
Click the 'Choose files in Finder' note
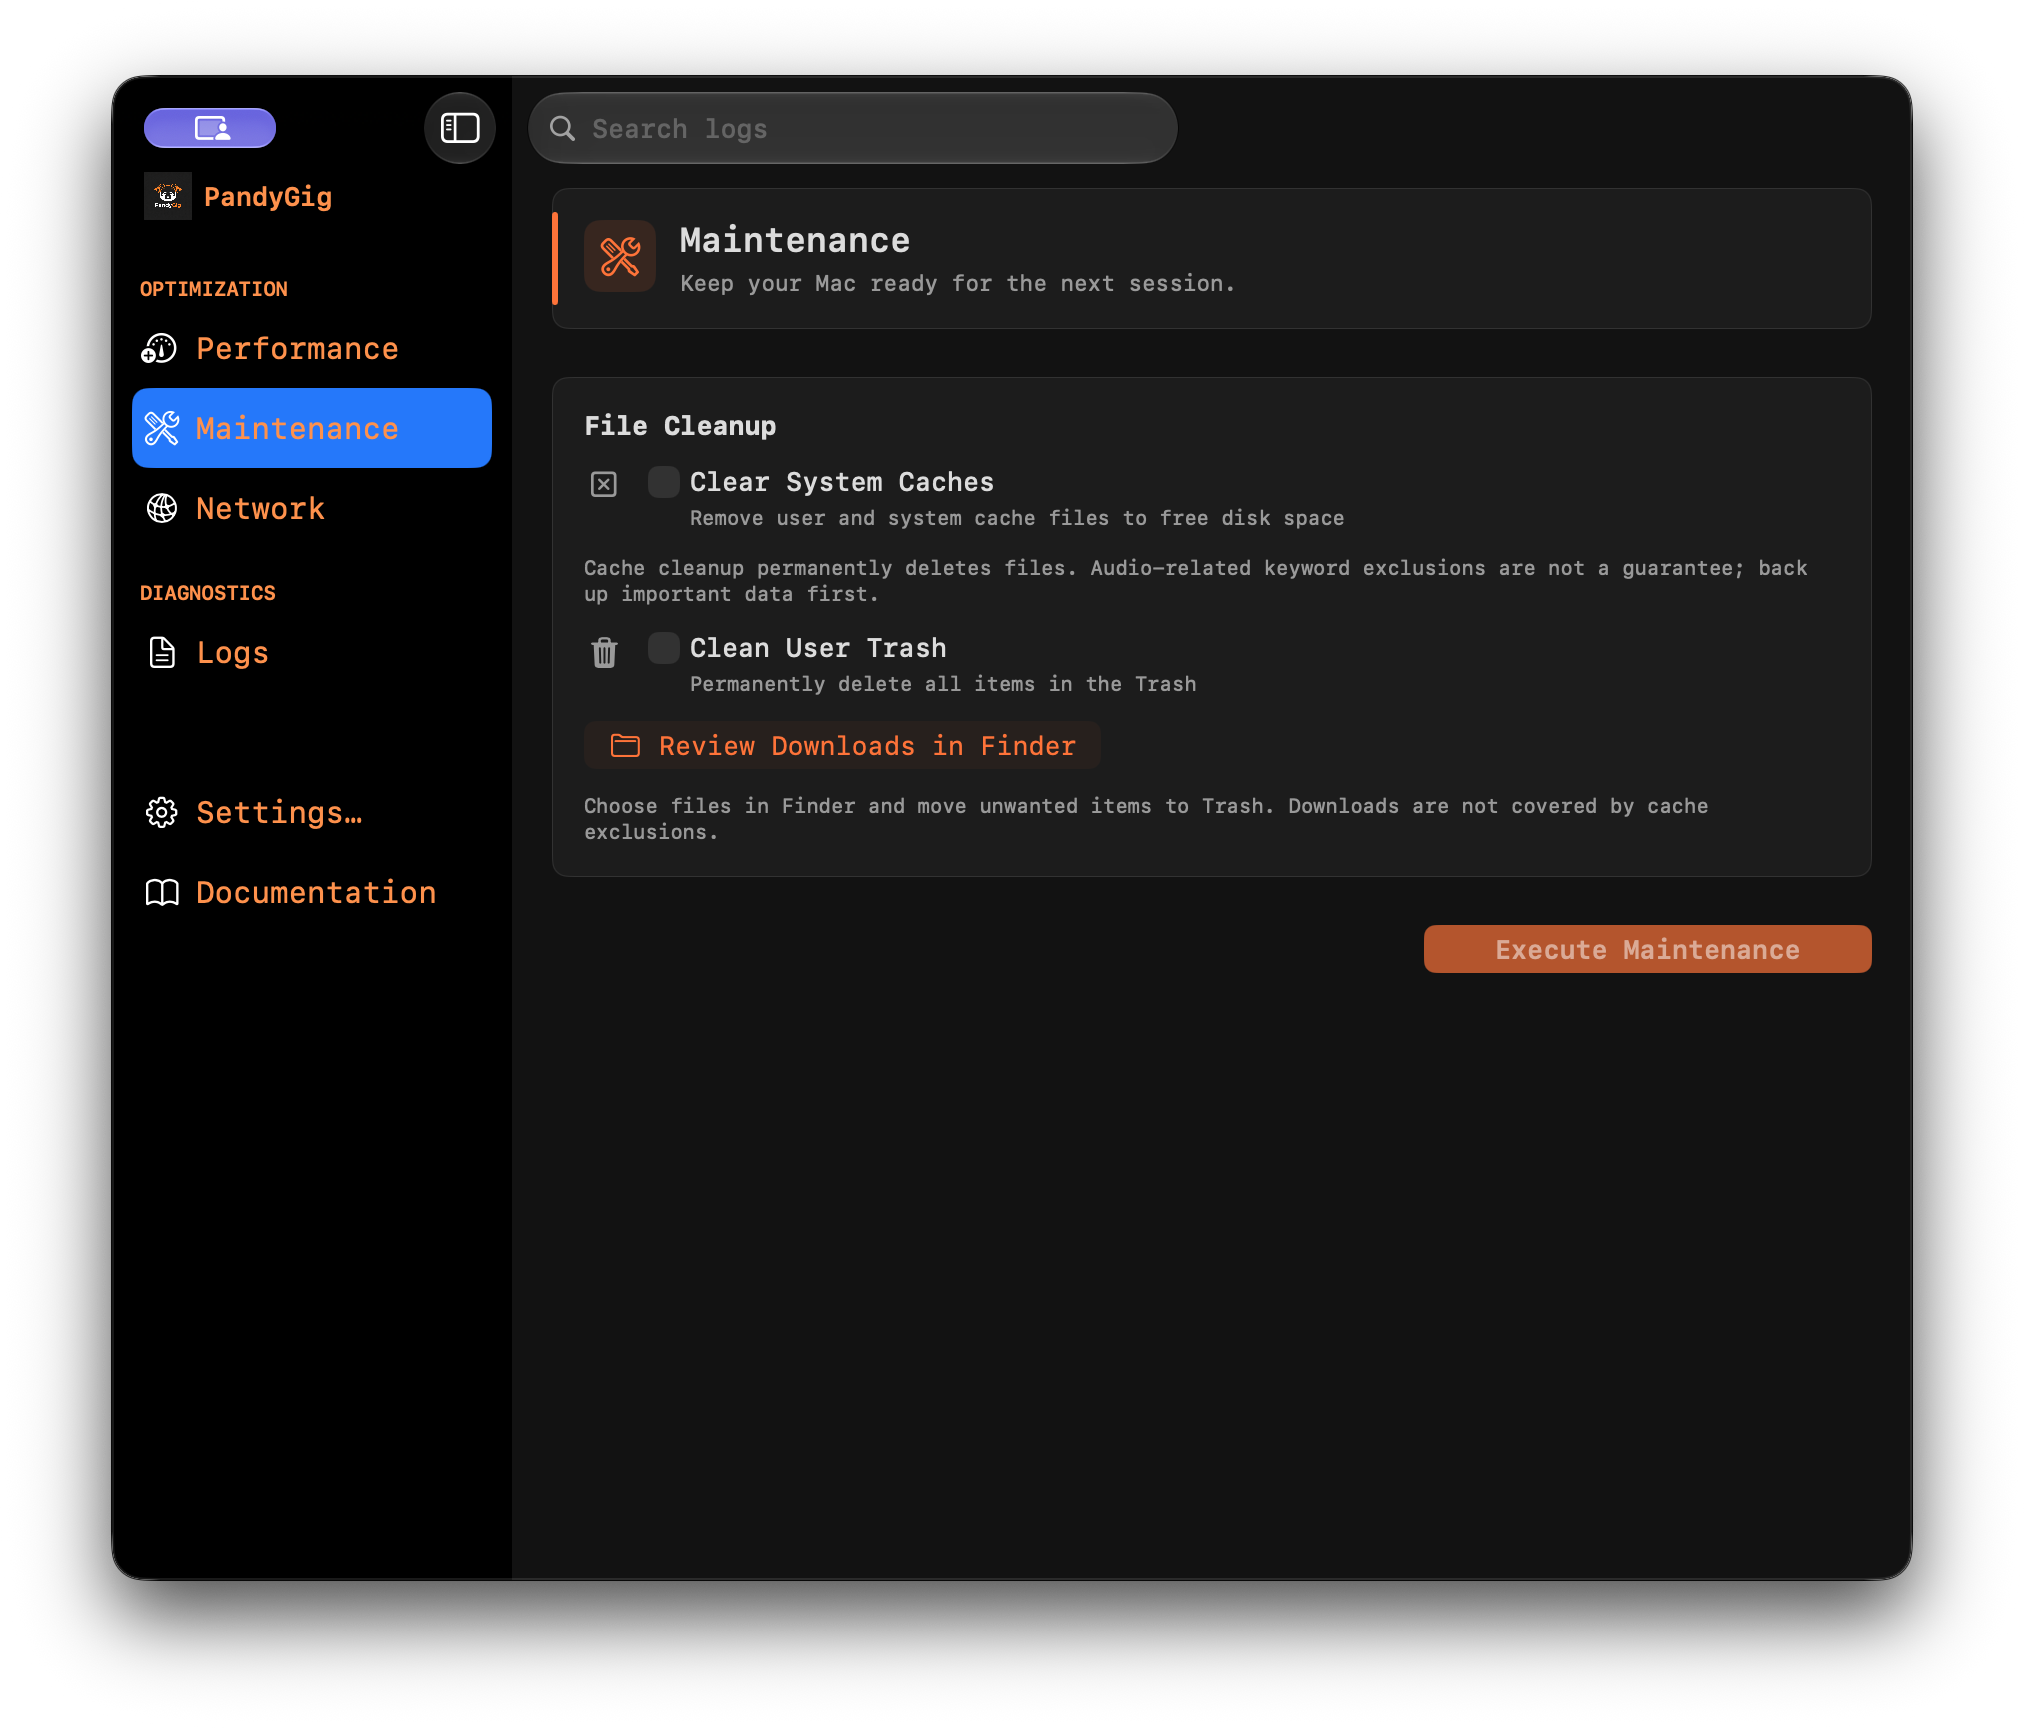1146,819
